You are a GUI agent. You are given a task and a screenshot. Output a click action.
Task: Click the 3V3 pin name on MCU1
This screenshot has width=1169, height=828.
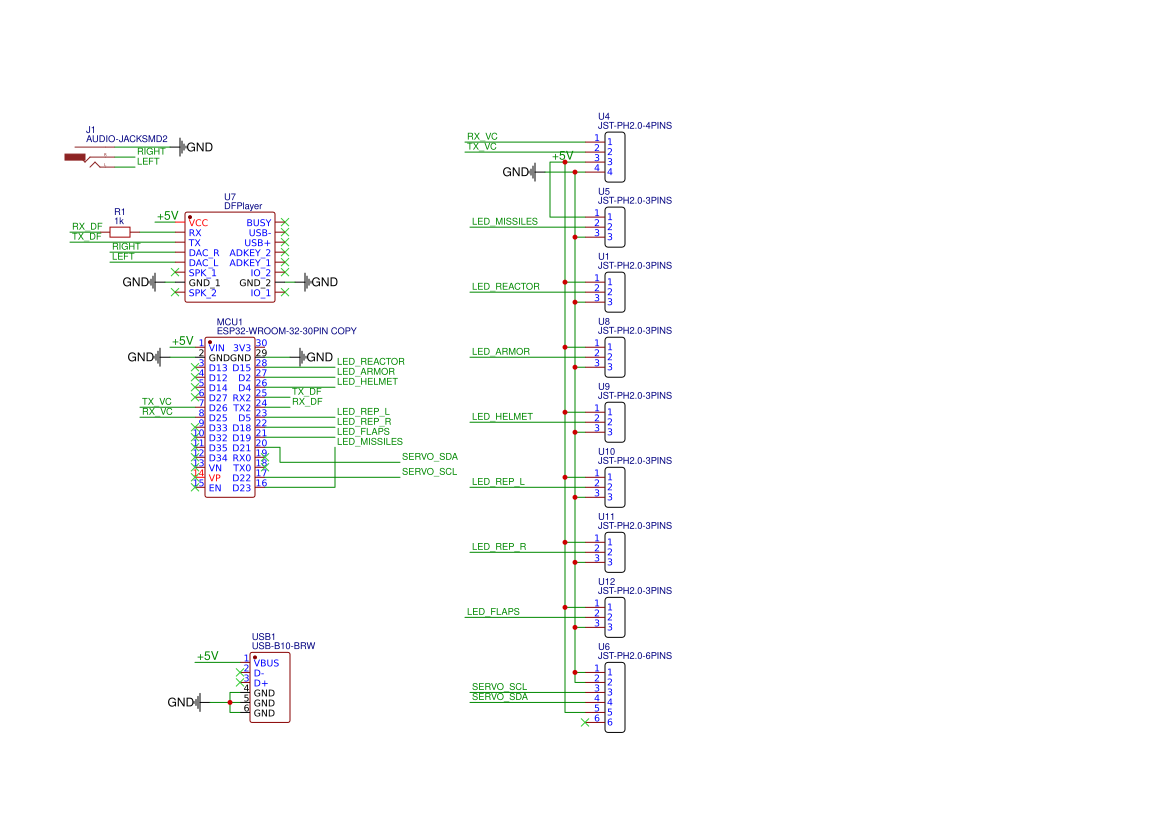click(x=242, y=348)
